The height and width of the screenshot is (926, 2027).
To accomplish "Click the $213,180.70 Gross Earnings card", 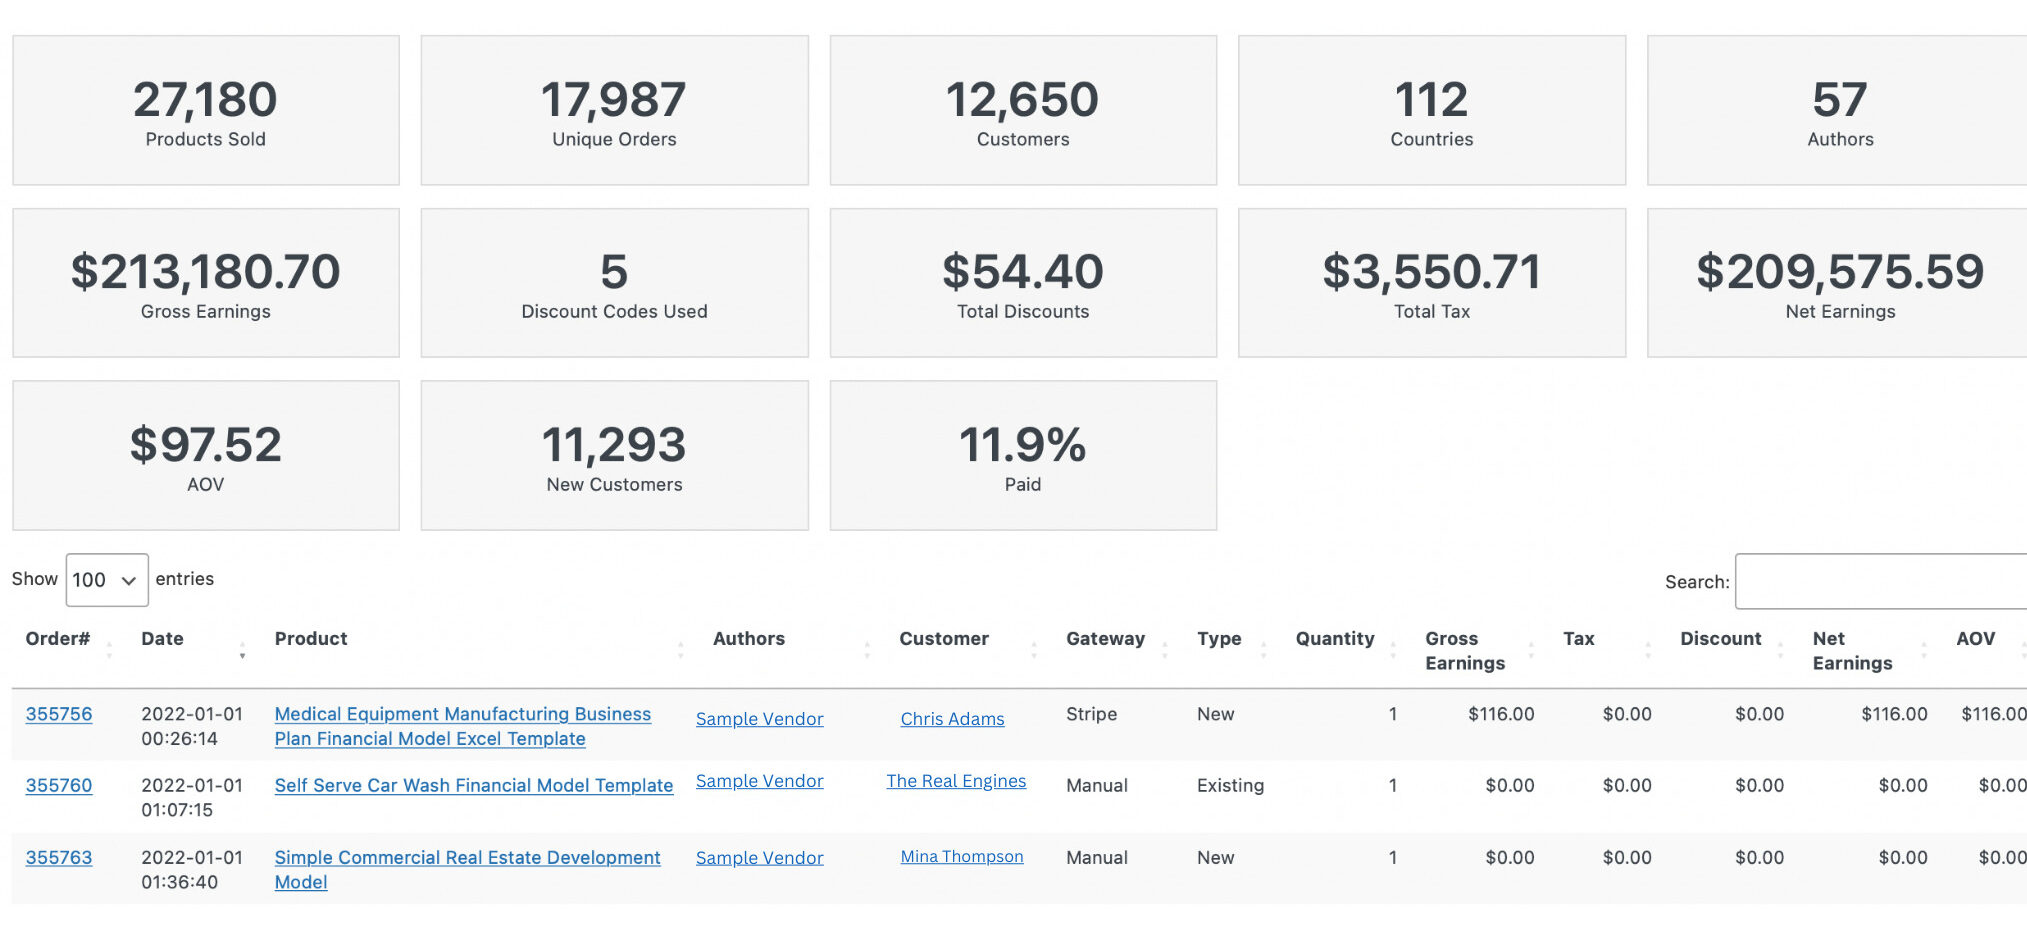I will click(x=206, y=283).
